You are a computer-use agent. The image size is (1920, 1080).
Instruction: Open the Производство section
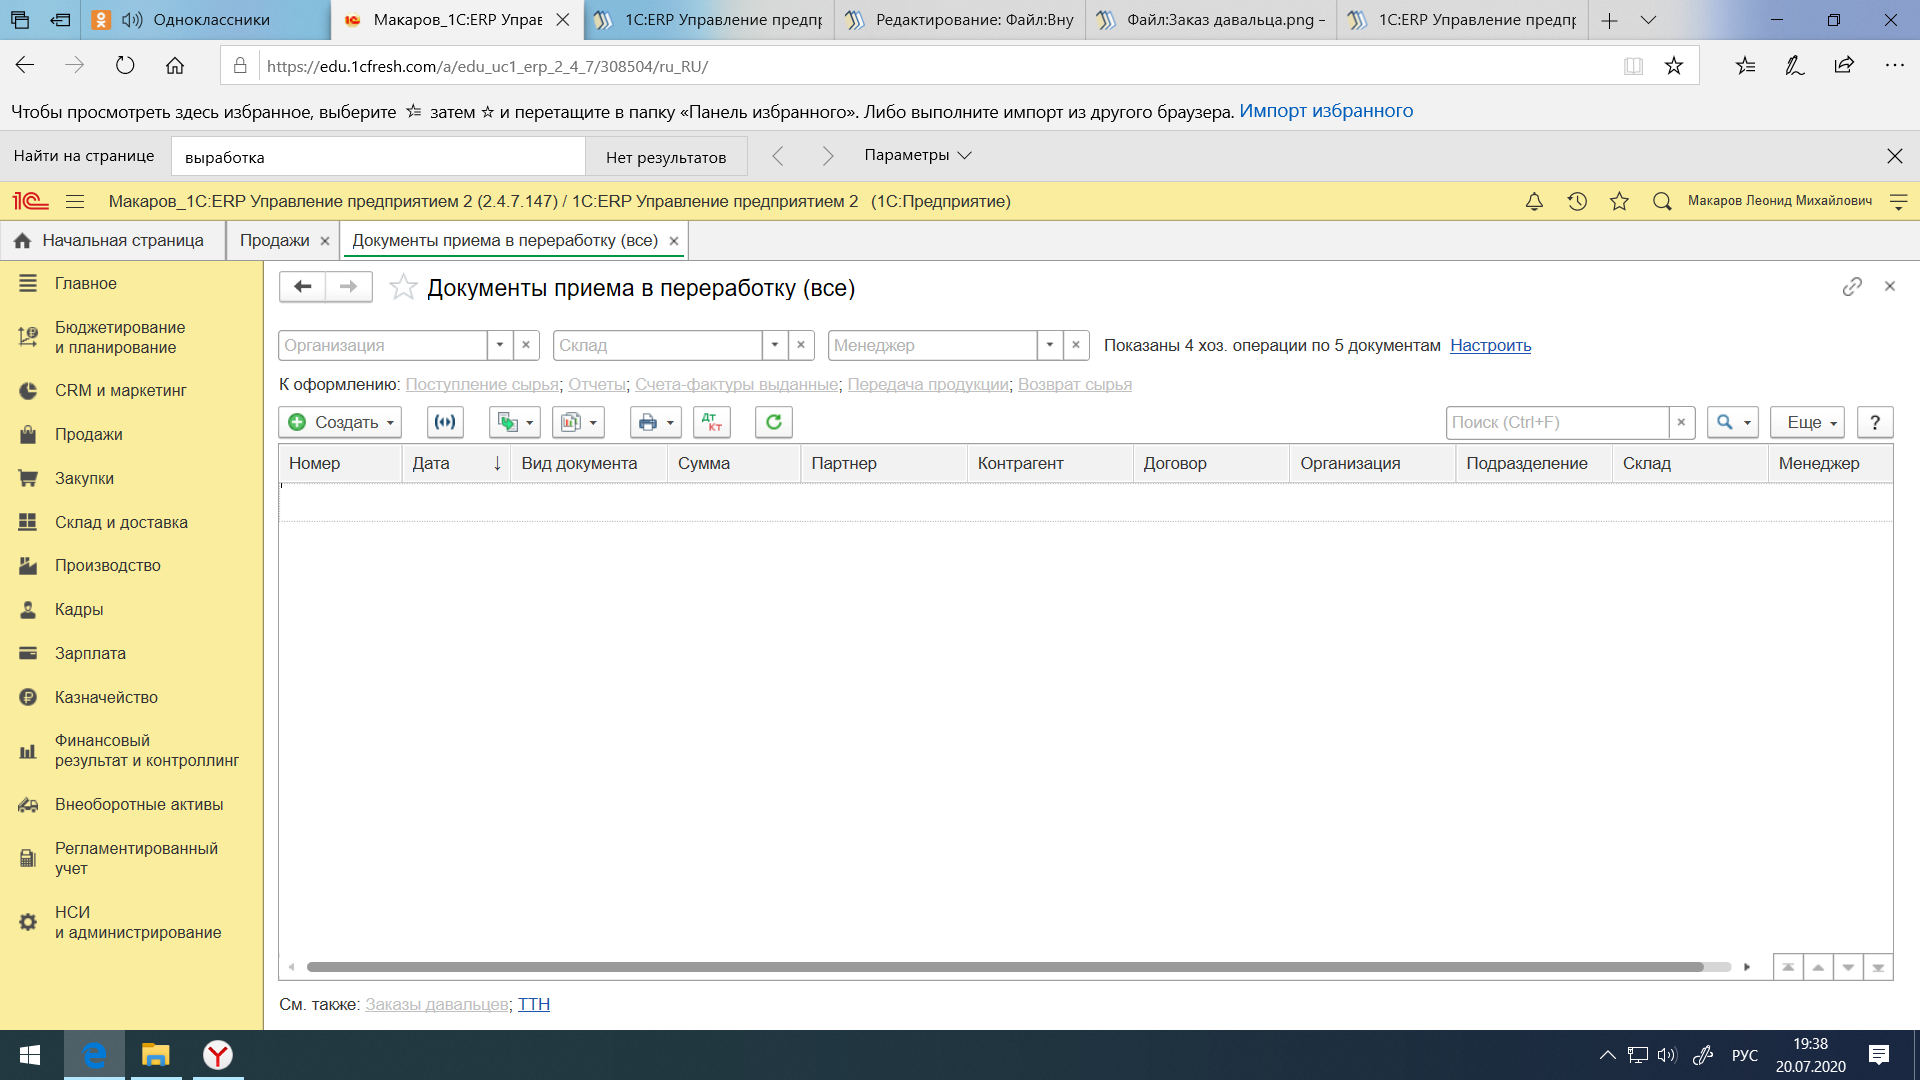108,565
